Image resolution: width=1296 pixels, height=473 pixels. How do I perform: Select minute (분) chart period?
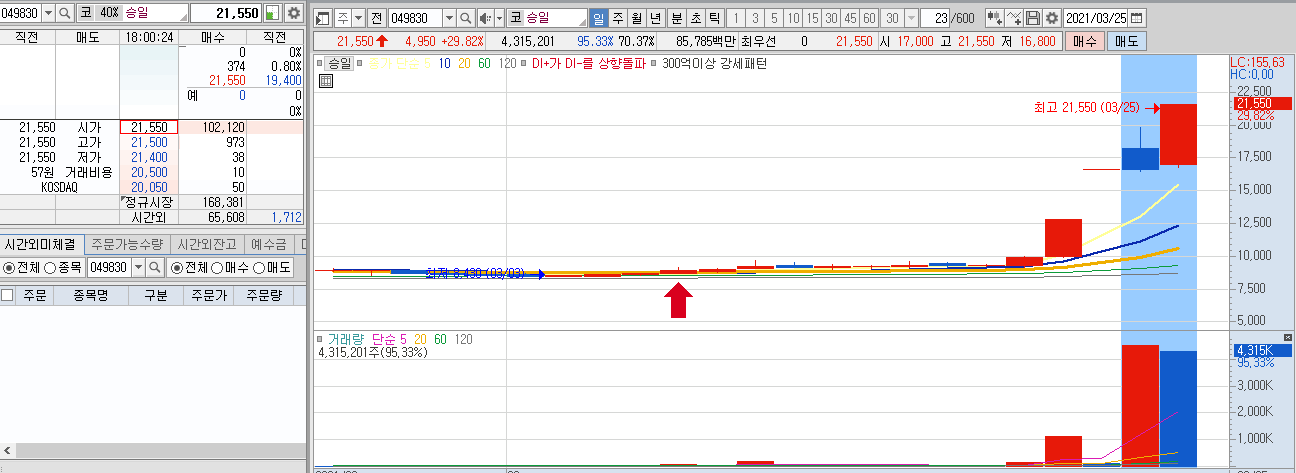[676, 18]
